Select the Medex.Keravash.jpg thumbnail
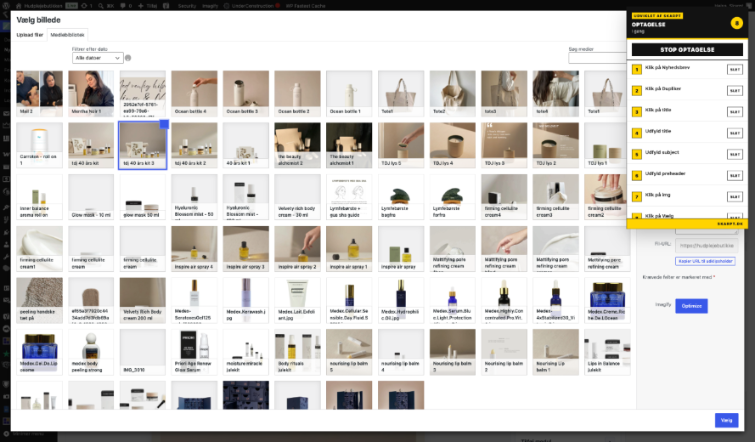 [246, 300]
